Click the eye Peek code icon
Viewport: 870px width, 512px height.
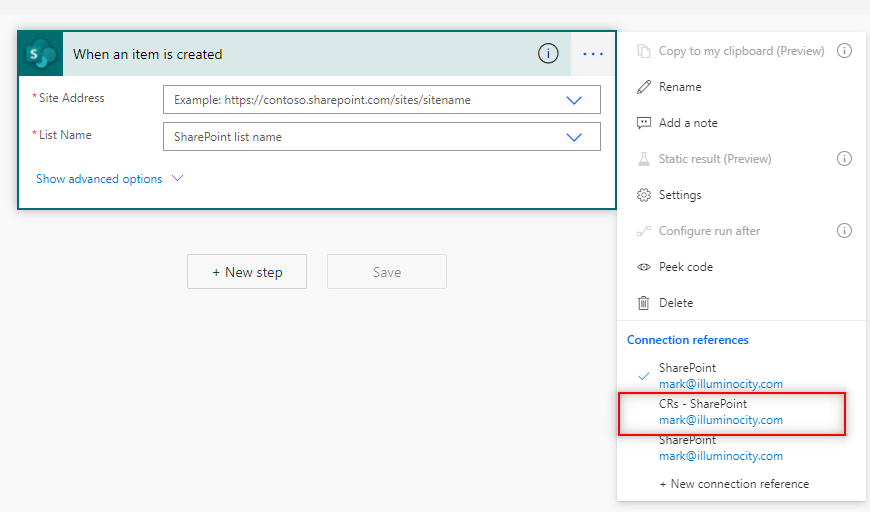(644, 267)
